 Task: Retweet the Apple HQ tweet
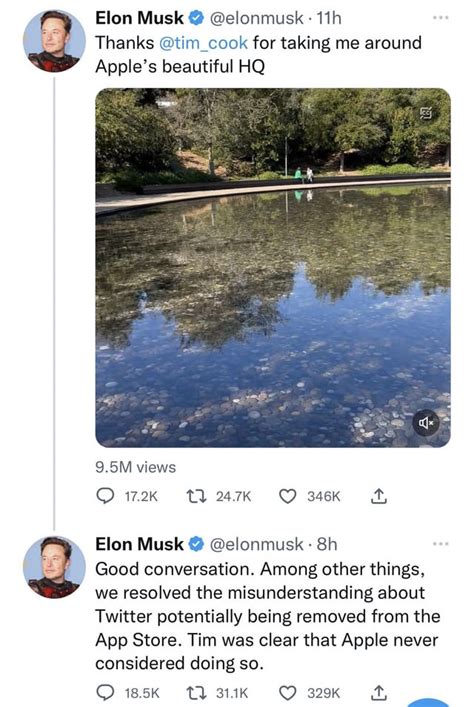click(x=196, y=496)
